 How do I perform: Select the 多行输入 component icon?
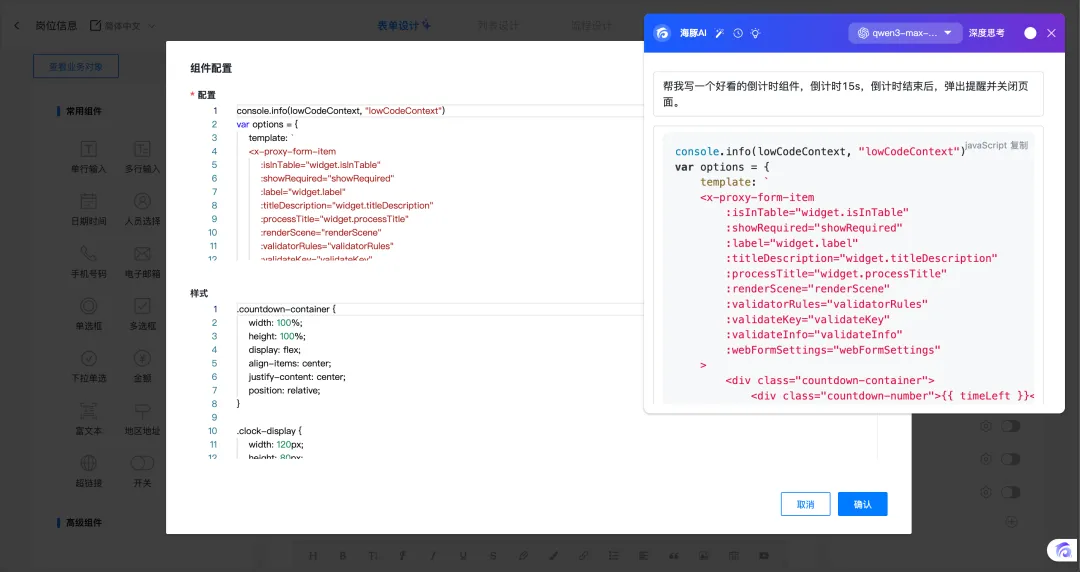[x=142, y=149]
